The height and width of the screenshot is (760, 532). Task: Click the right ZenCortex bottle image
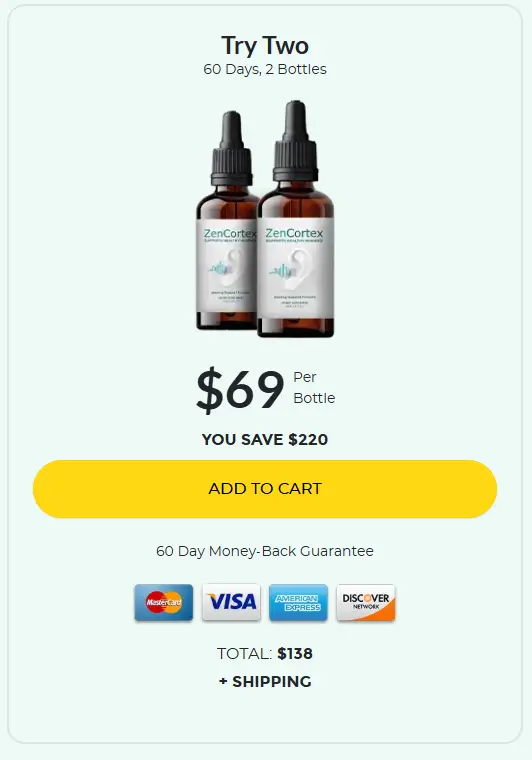pyautogui.click(x=296, y=218)
